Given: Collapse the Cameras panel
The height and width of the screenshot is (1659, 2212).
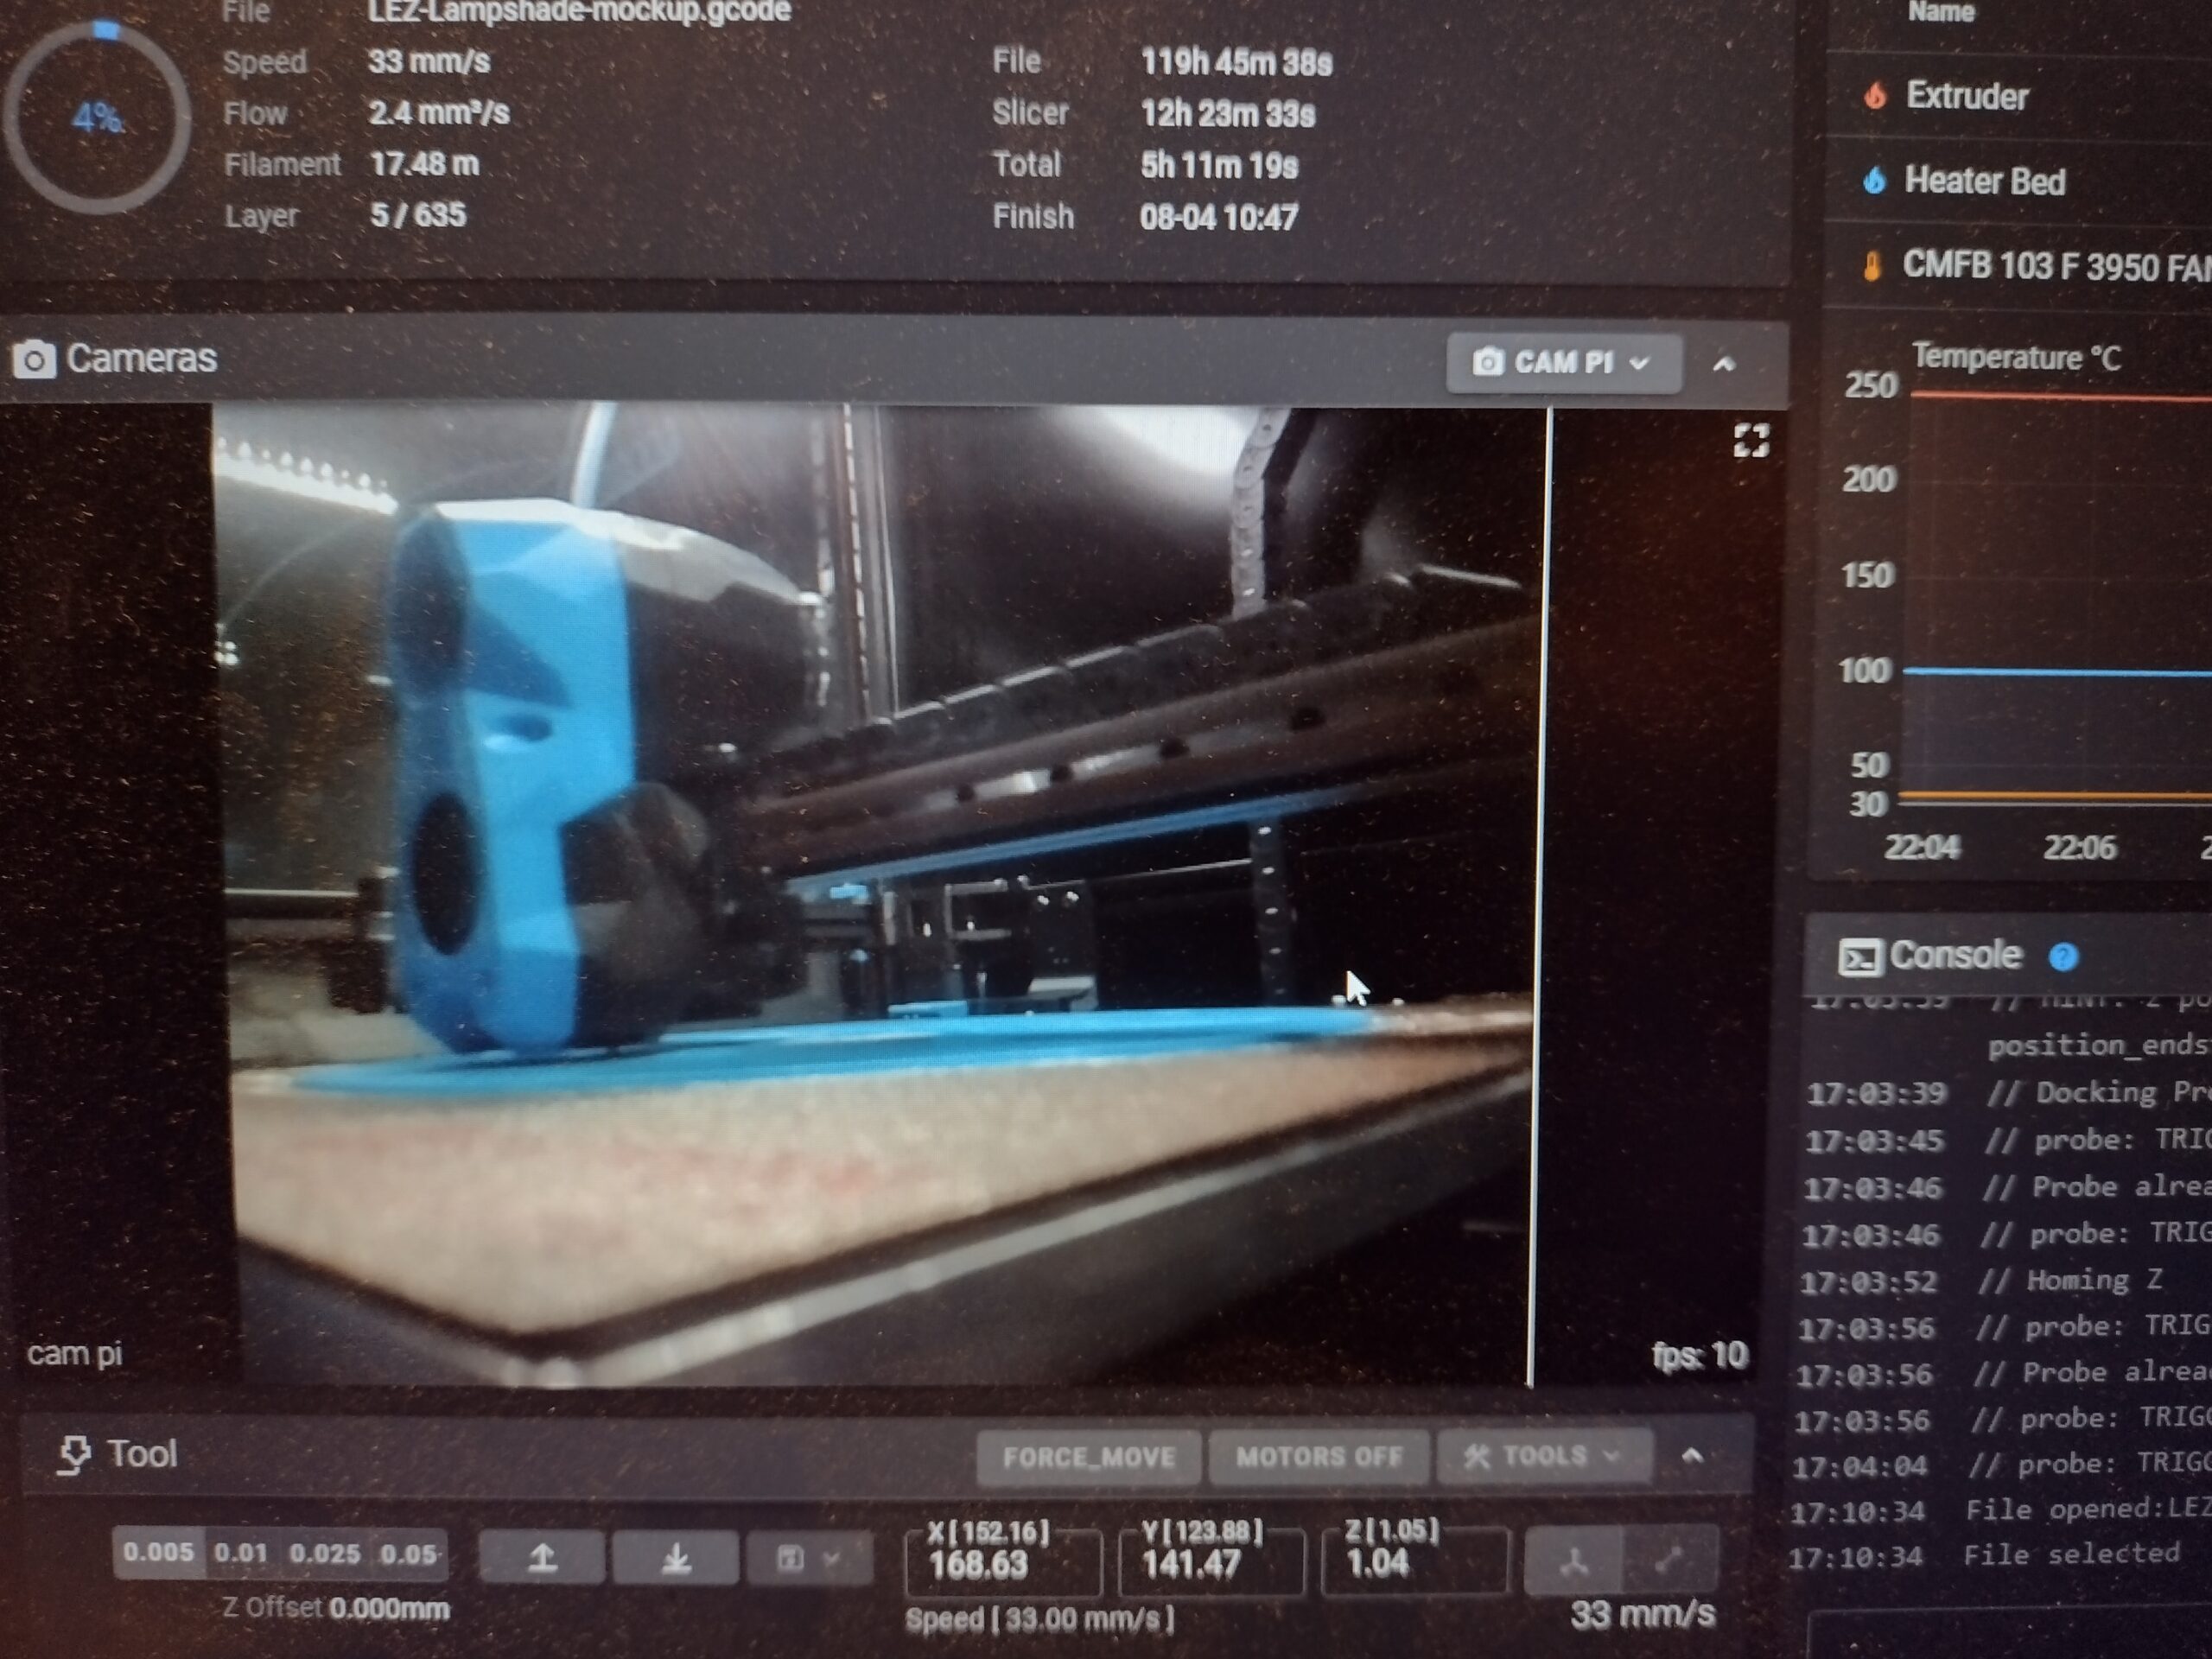Looking at the screenshot, I should tap(1723, 364).
